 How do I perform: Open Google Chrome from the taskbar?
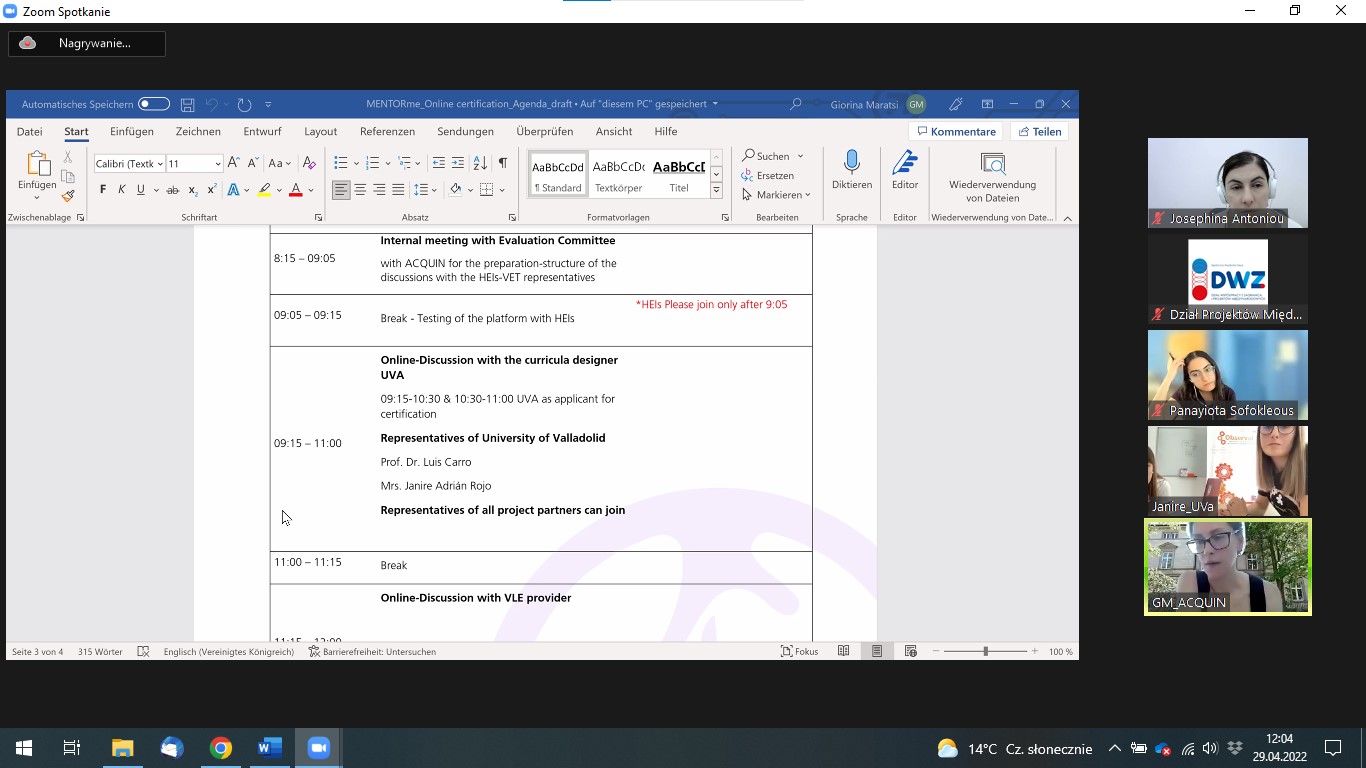click(221, 748)
